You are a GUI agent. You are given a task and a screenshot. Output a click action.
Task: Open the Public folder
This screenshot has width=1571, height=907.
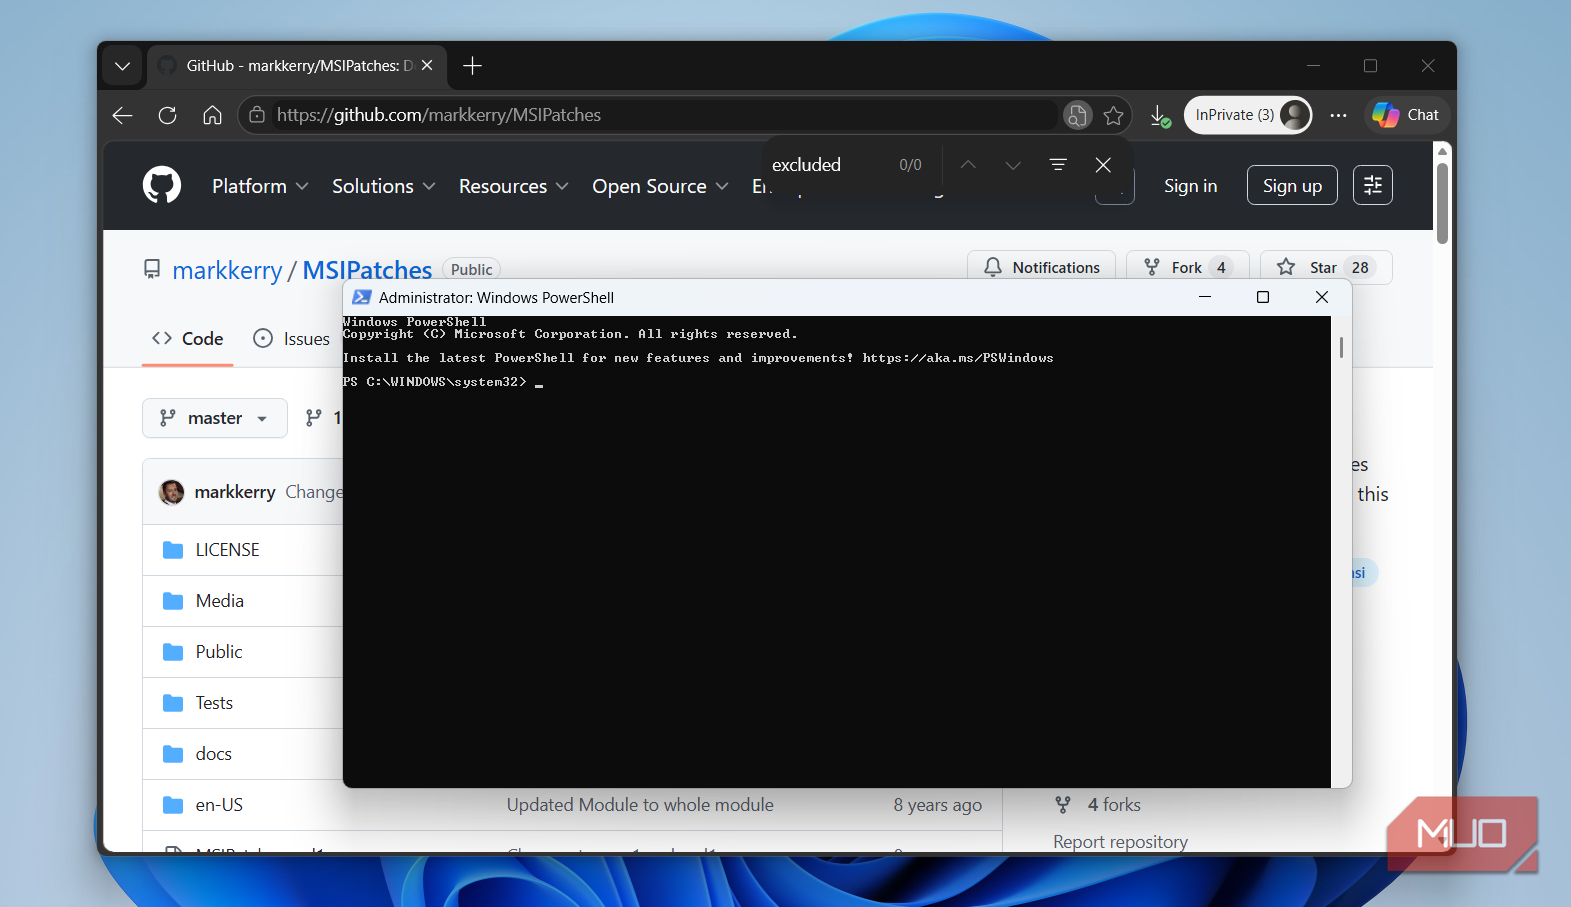(219, 652)
